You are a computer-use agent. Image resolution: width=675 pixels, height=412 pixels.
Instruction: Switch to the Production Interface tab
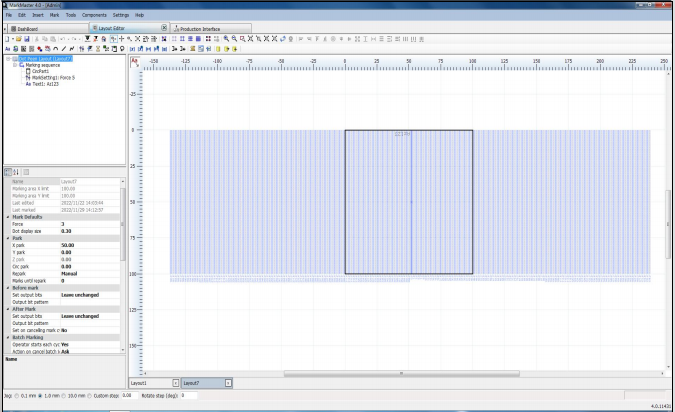(211, 29)
